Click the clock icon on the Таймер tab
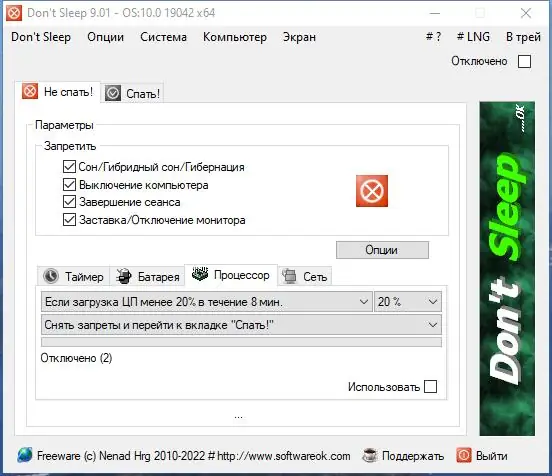Viewport: 552px width, 476px height. (x=51, y=276)
